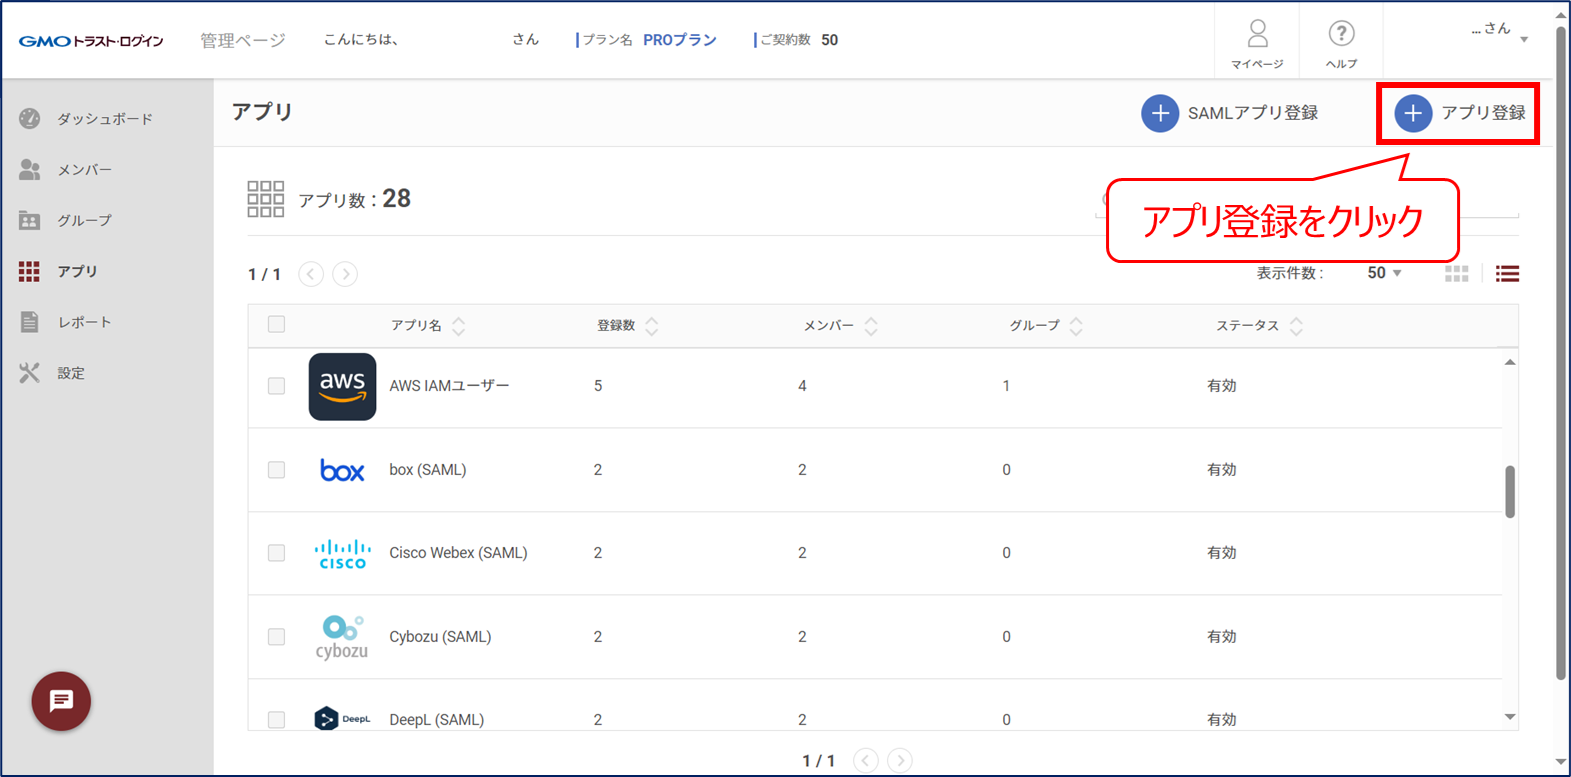This screenshot has width=1571, height=777.
Task: Sort by 登録数 column arrows
Action: 652,326
